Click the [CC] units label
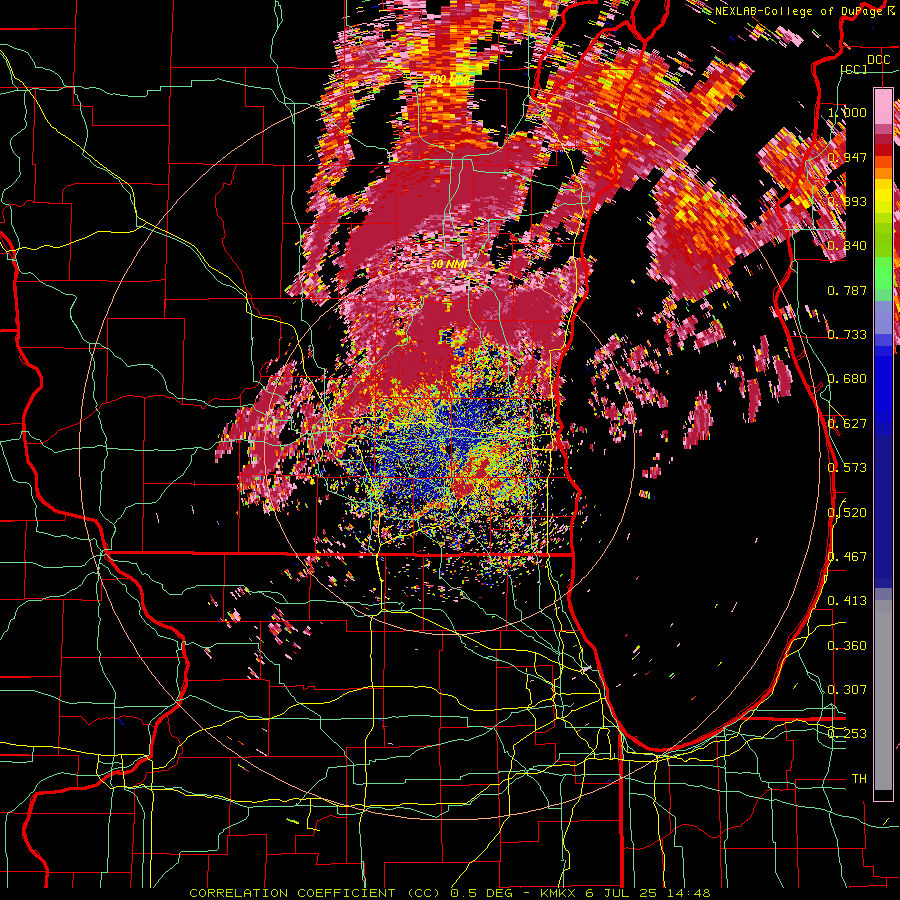This screenshot has height=900, width=900. pyautogui.click(x=854, y=69)
